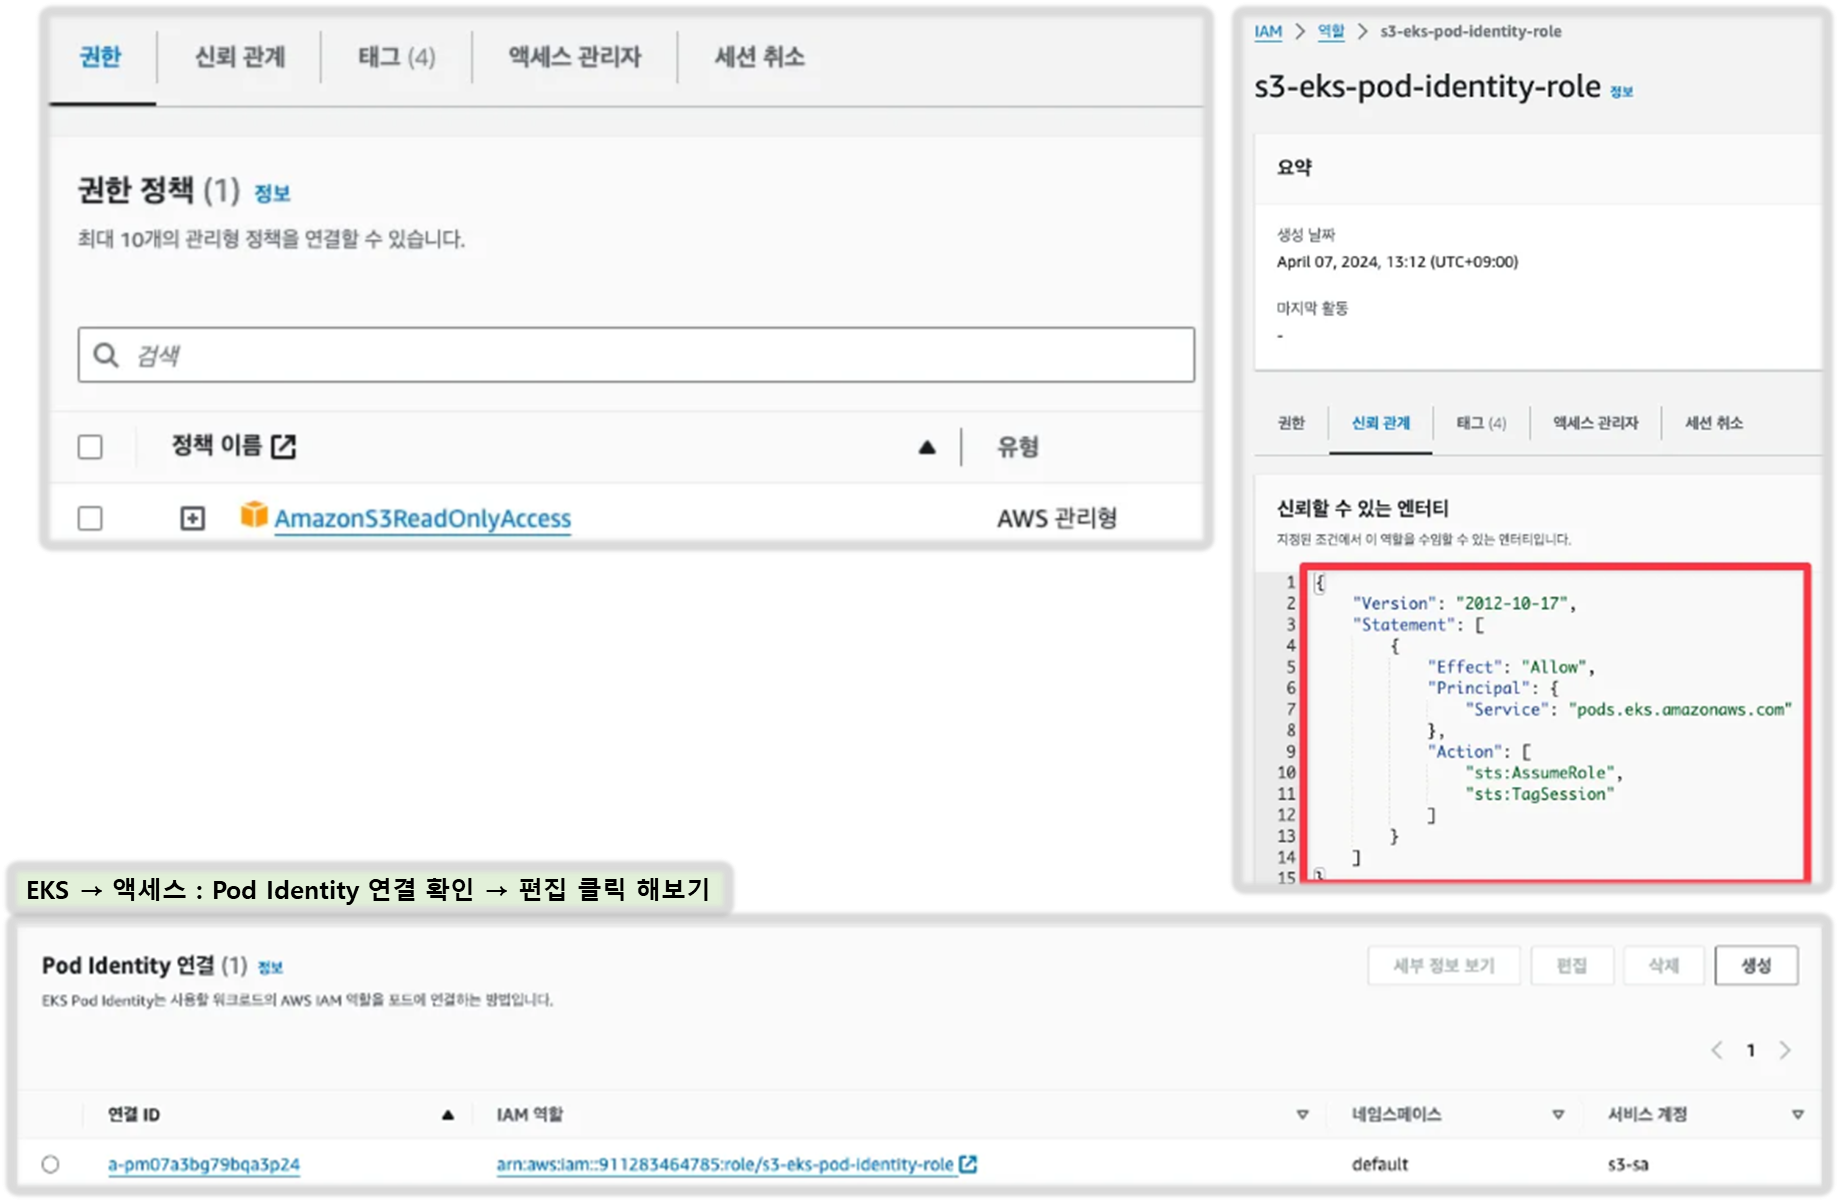Click the 정보 link next to Pod Identity 연결
Viewport: 1839px width, 1202px height.
click(271, 967)
